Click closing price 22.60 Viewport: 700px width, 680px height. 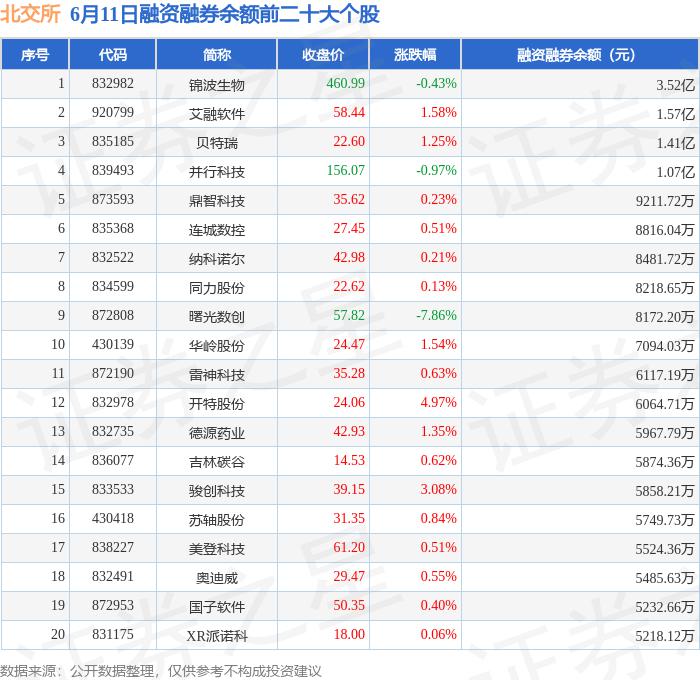click(x=349, y=142)
